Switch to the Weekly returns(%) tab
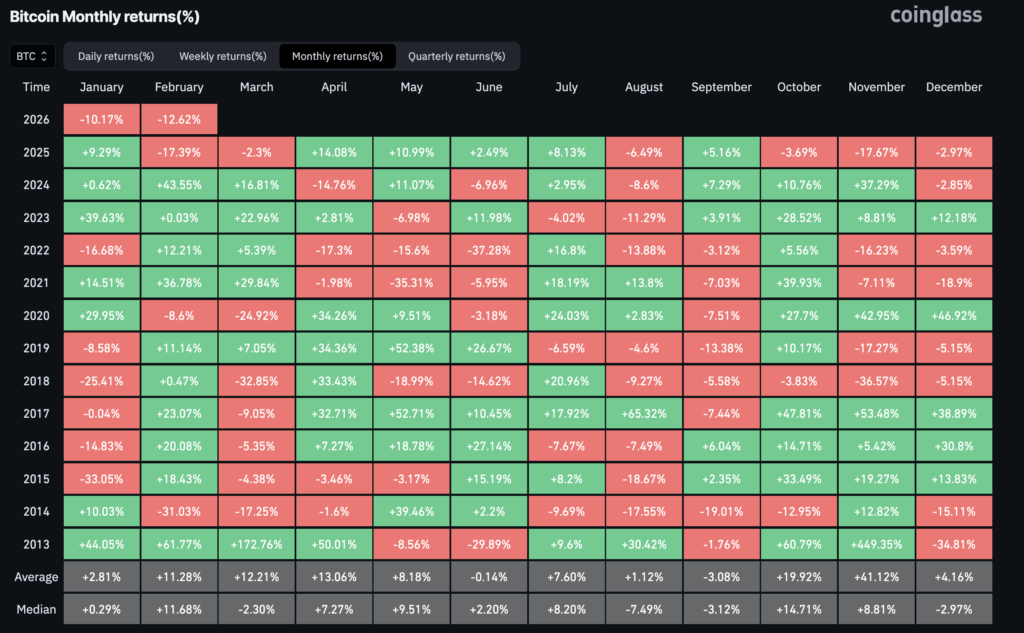 coord(222,56)
